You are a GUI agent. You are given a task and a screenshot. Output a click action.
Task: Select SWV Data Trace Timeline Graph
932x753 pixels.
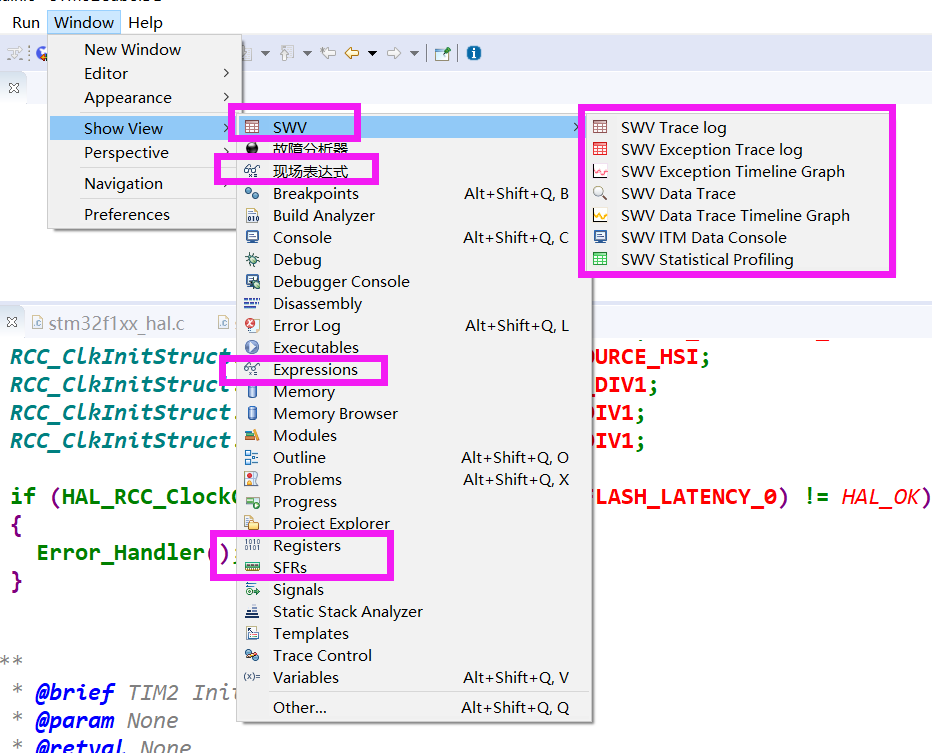tap(735, 215)
